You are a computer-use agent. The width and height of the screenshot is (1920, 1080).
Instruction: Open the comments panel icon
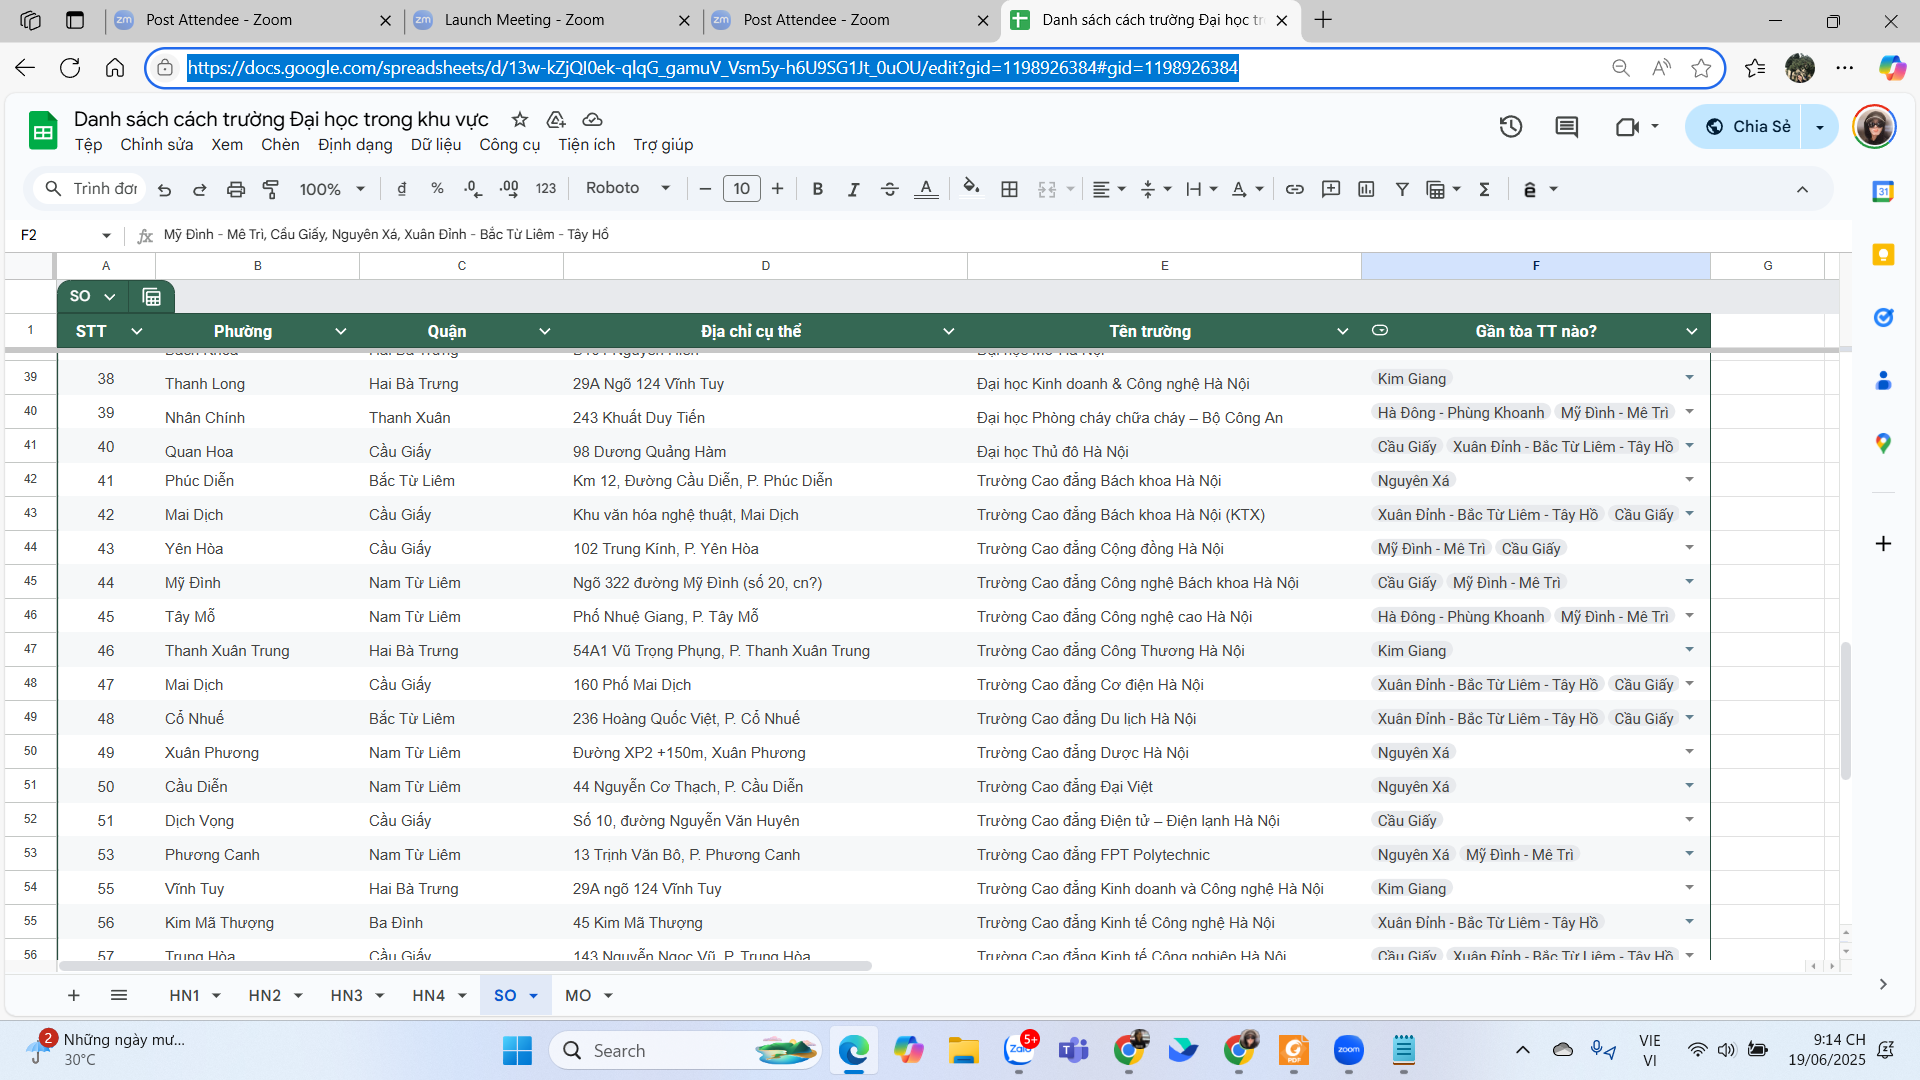tap(1566, 127)
